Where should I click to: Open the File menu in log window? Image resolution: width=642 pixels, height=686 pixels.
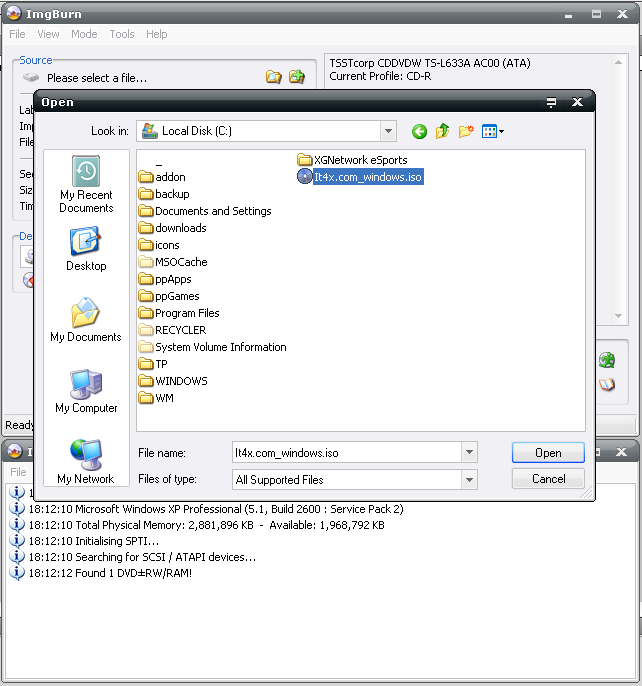coord(18,472)
